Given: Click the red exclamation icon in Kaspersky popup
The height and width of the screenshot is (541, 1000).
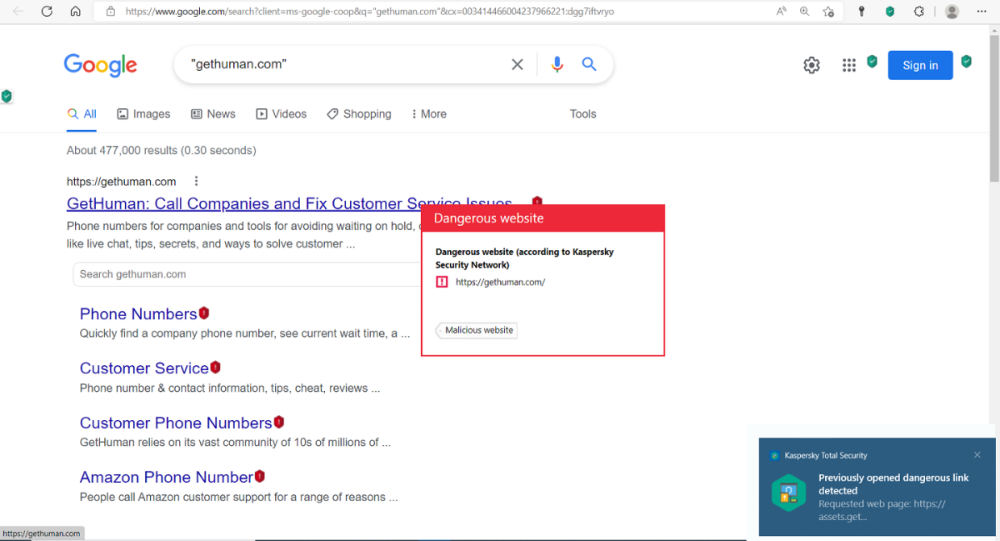Looking at the screenshot, I should pos(442,282).
